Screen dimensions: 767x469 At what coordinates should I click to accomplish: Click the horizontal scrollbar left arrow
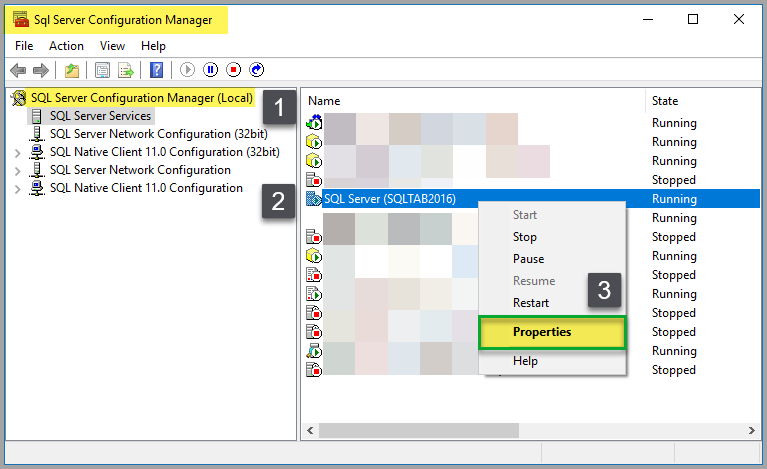coord(310,430)
